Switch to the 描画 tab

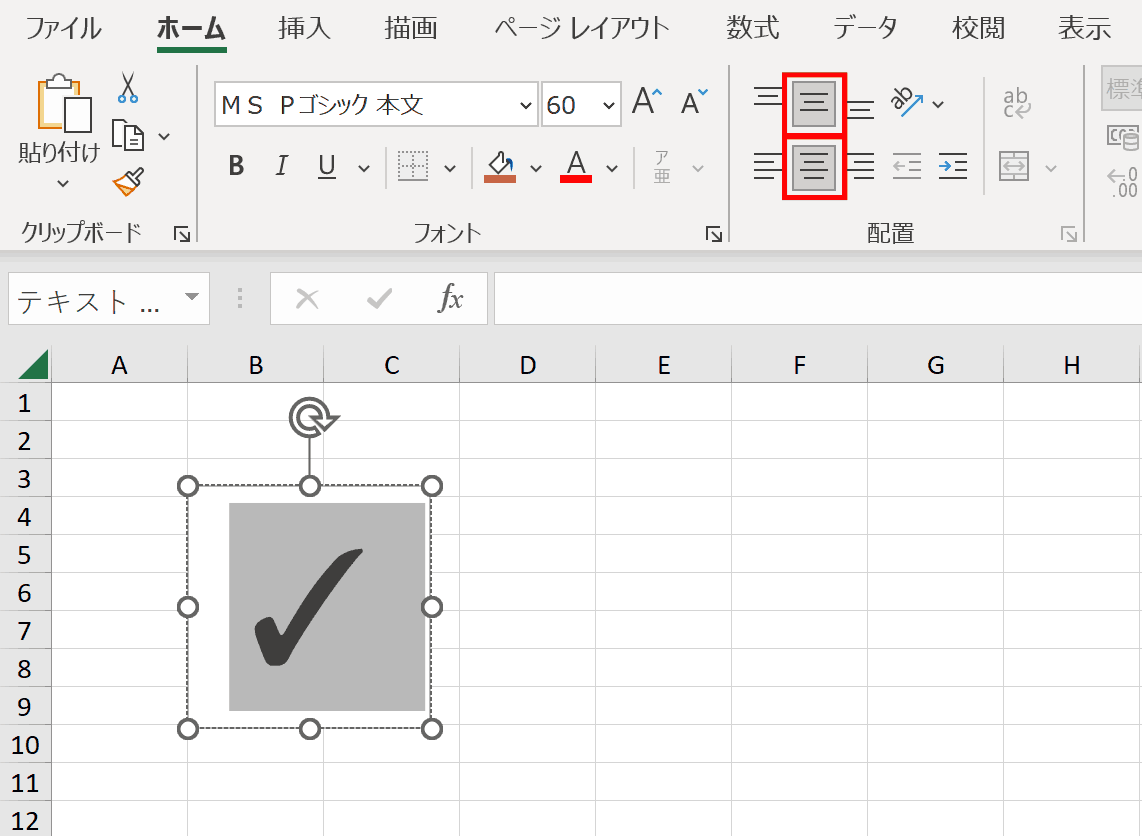pos(411,28)
